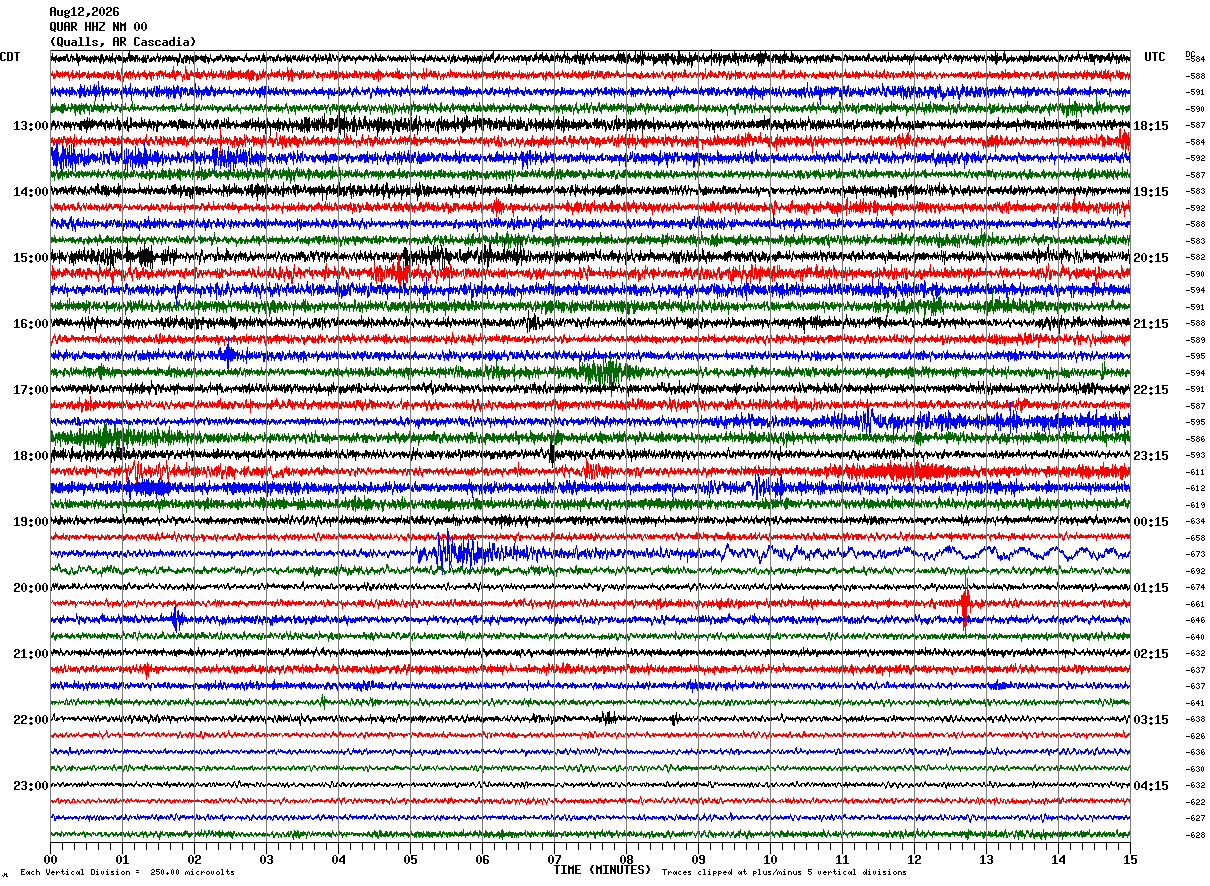Select the 18:00 CDT time label
The width and height of the screenshot is (1210, 886).
[31, 456]
